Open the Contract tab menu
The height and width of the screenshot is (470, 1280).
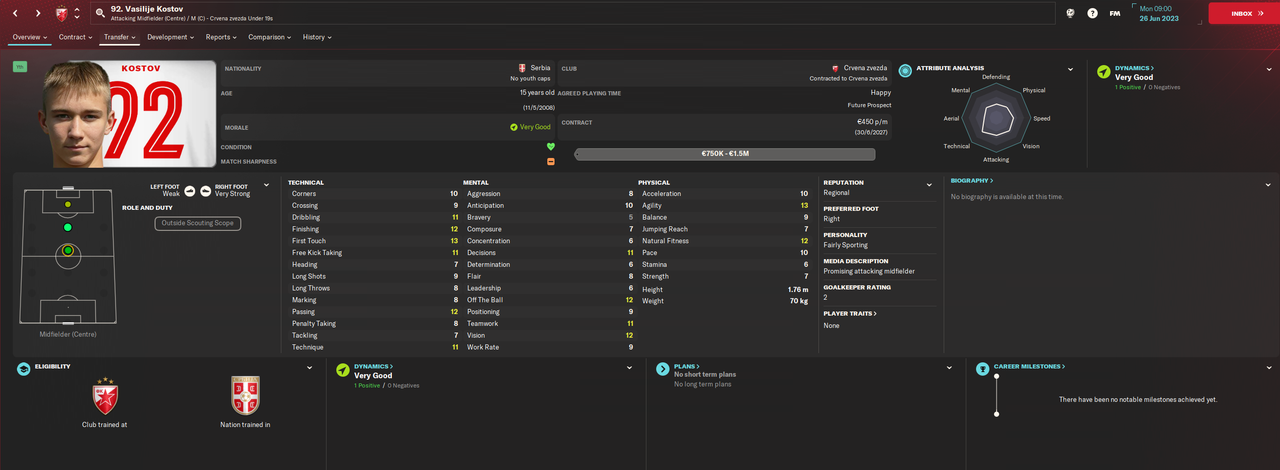point(76,37)
